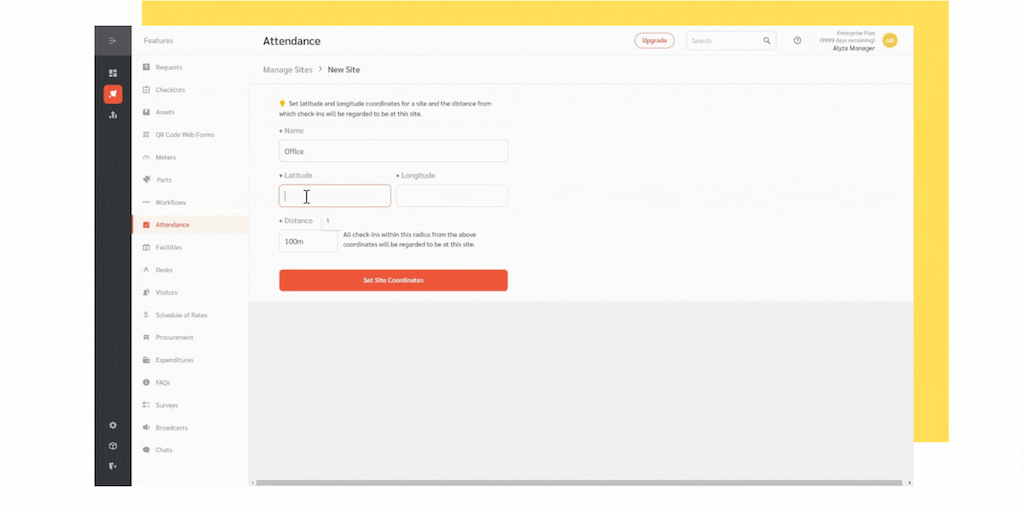Click the Schedule of Rates dollar icon

pyautogui.click(x=146, y=315)
